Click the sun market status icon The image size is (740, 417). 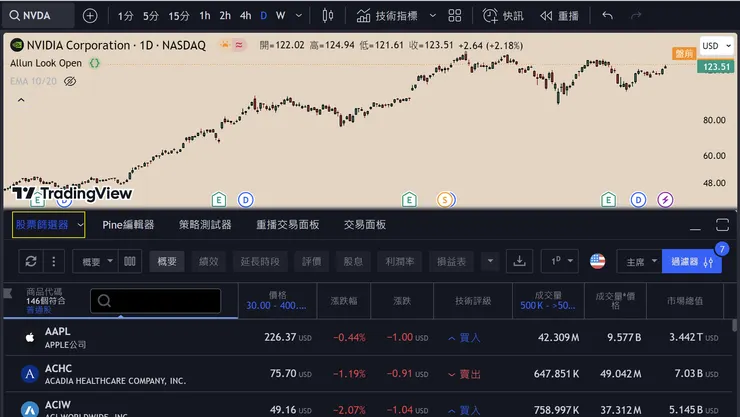click(x=225, y=45)
